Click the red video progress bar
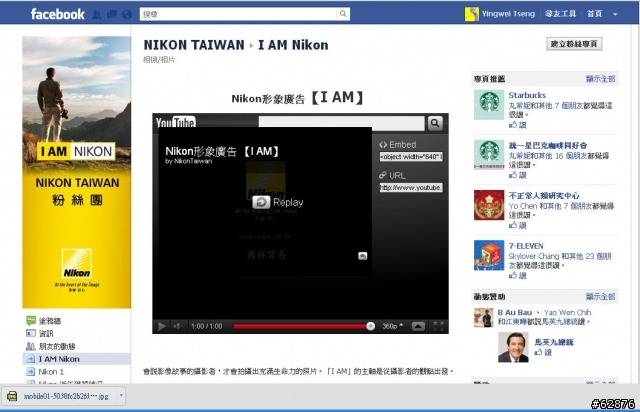Viewport: 640px width, 412px height. click(300, 326)
